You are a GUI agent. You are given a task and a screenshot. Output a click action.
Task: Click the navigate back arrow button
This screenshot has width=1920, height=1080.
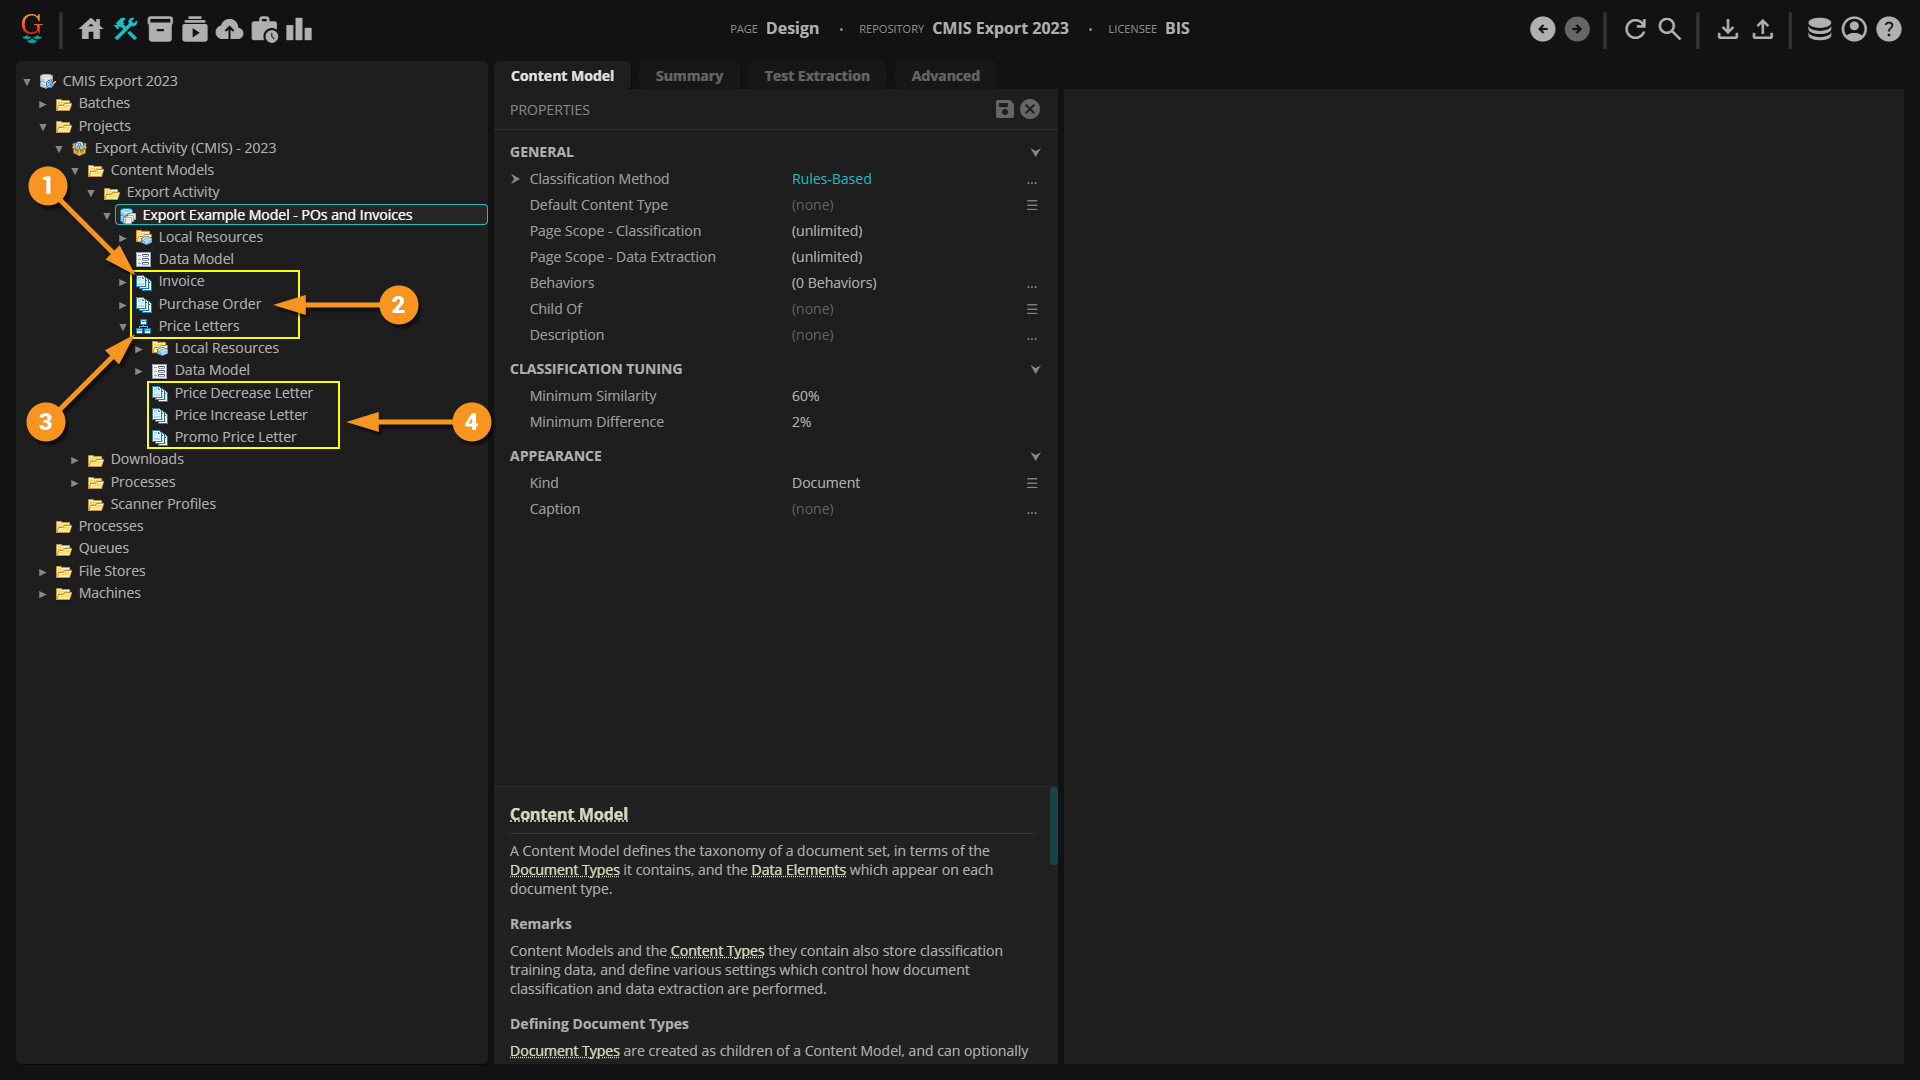tap(1542, 29)
